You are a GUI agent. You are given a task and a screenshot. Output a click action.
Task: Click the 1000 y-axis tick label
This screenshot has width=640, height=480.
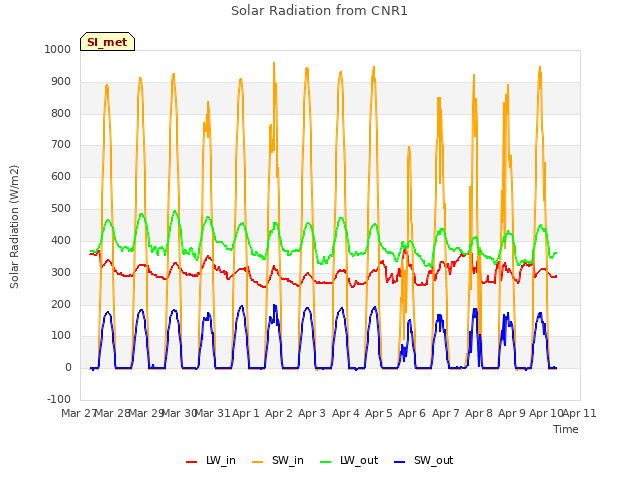pyautogui.click(x=58, y=49)
